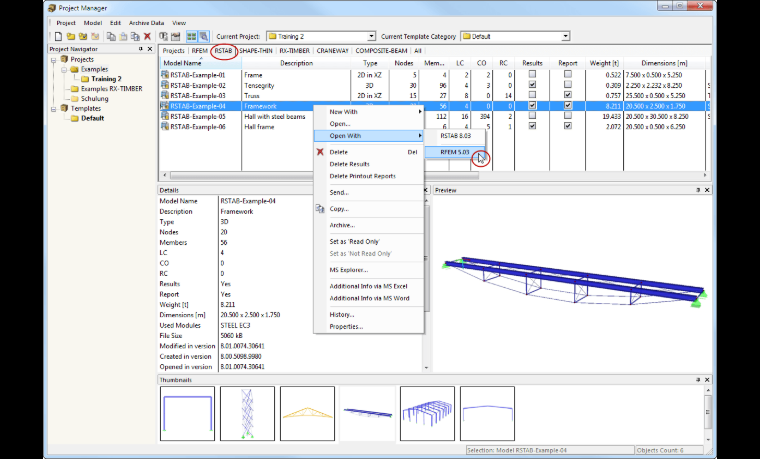
Task: Select the hall with steel beams thumbnail
Action: tap(427, 413)
